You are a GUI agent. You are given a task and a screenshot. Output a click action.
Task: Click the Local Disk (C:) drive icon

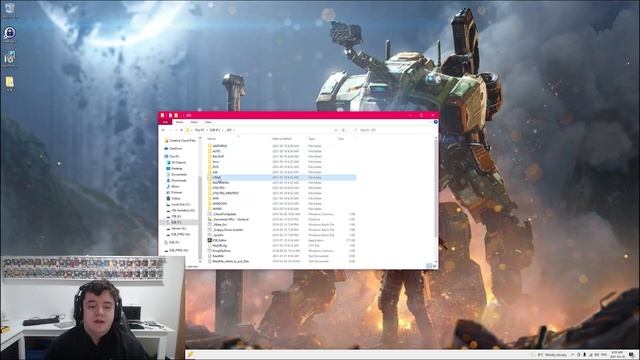click(x=168, y=204)
